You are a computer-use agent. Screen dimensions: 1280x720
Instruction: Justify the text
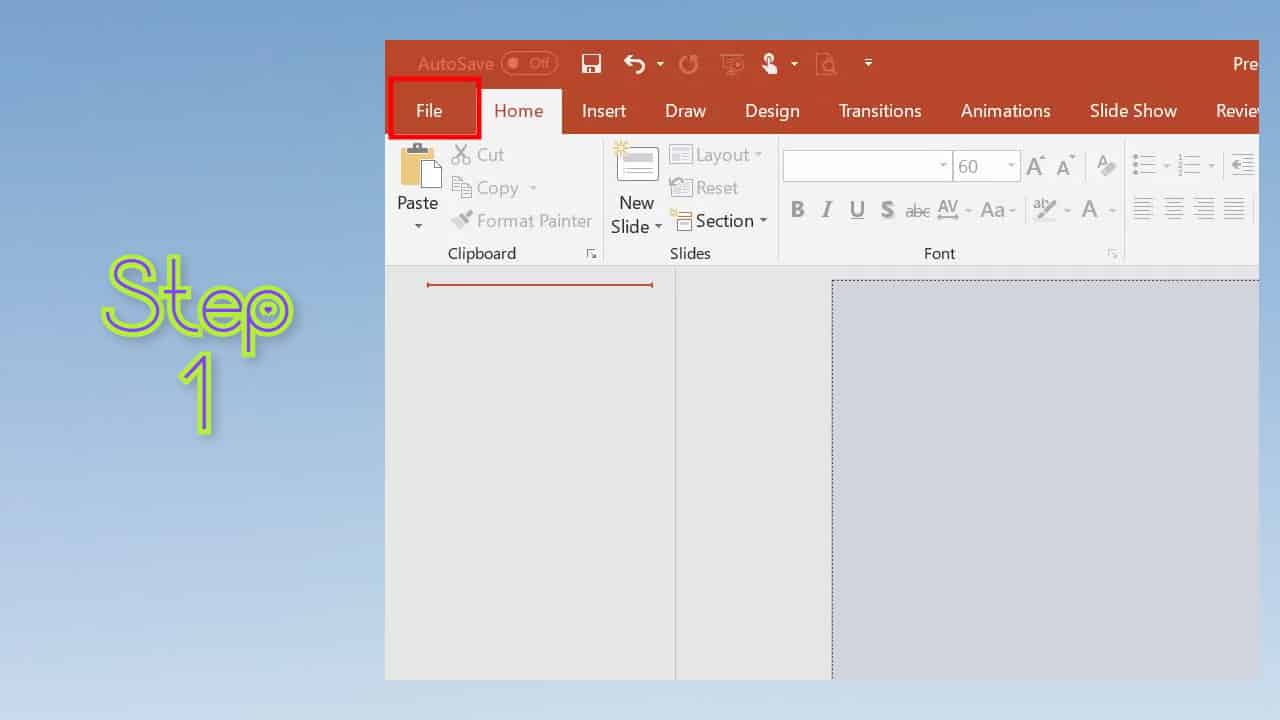1234,209
